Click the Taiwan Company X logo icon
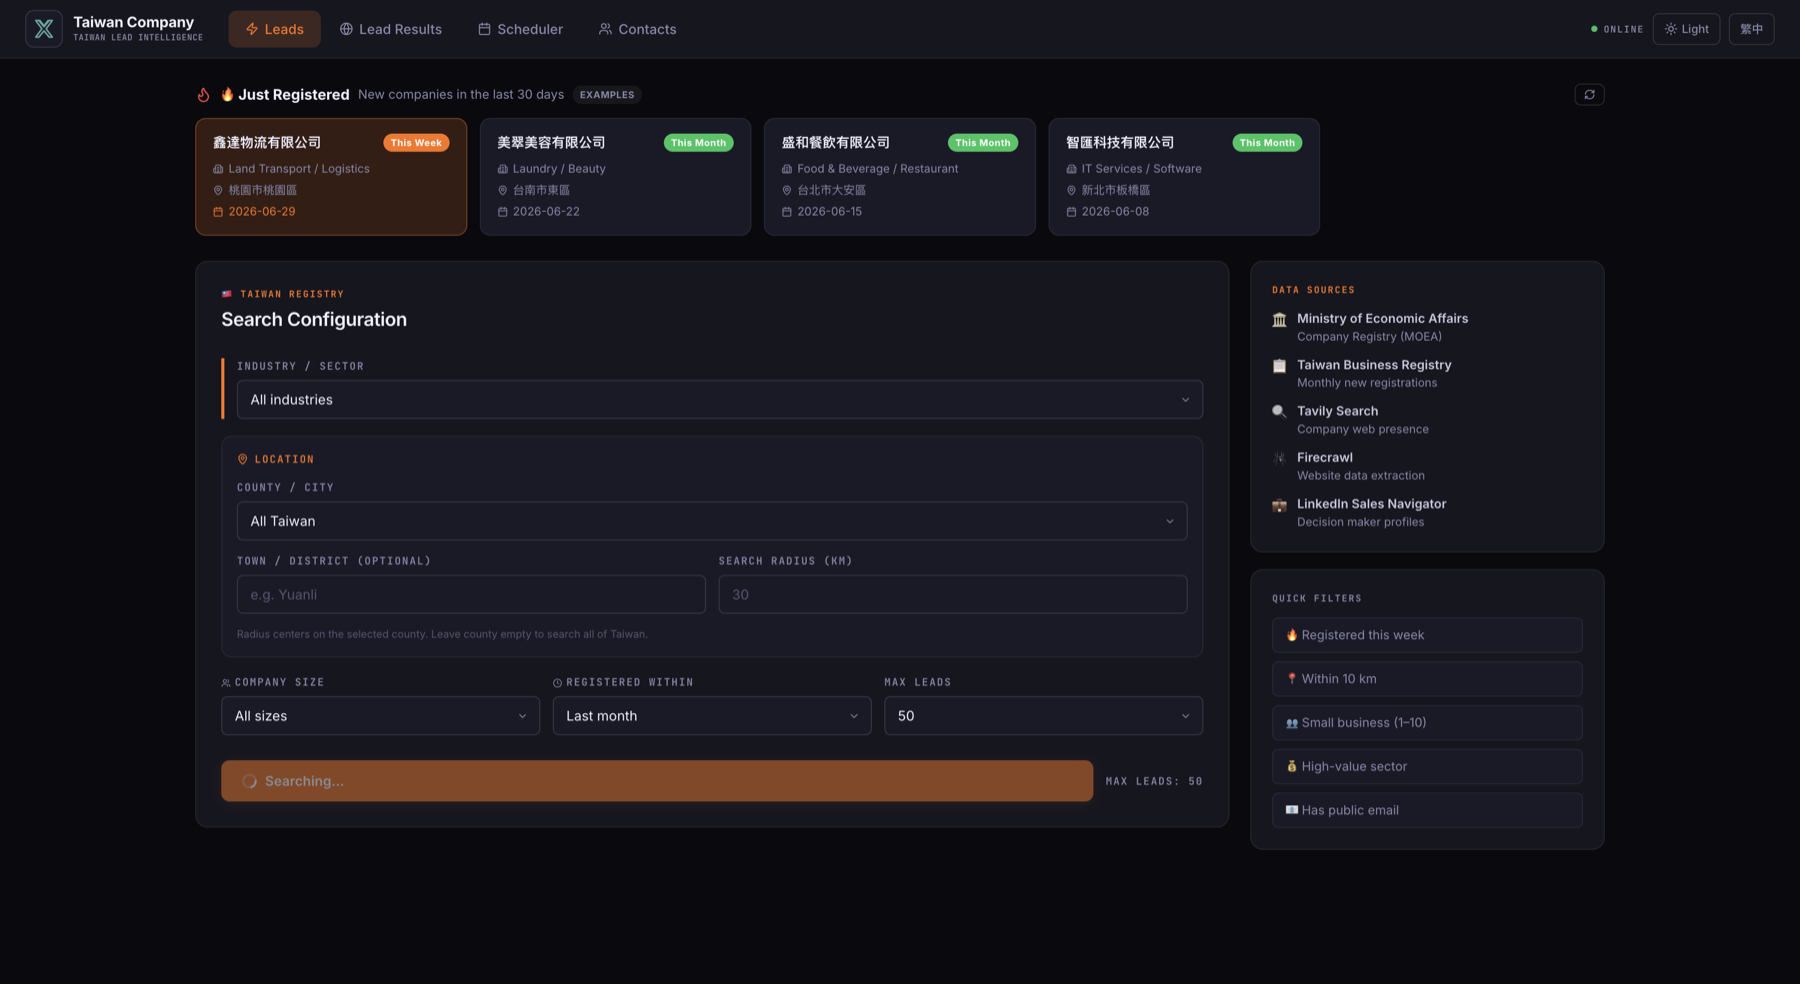This screenshot has height=984, width=1800. (44, 29)
